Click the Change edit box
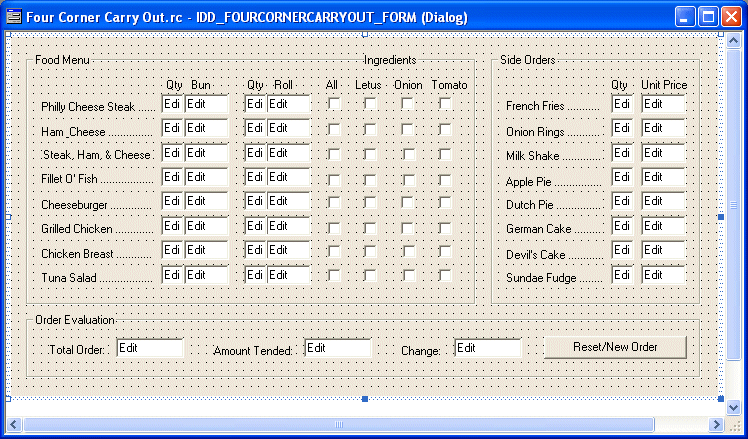Screen dimensions: 748x439 pos(488,348)
